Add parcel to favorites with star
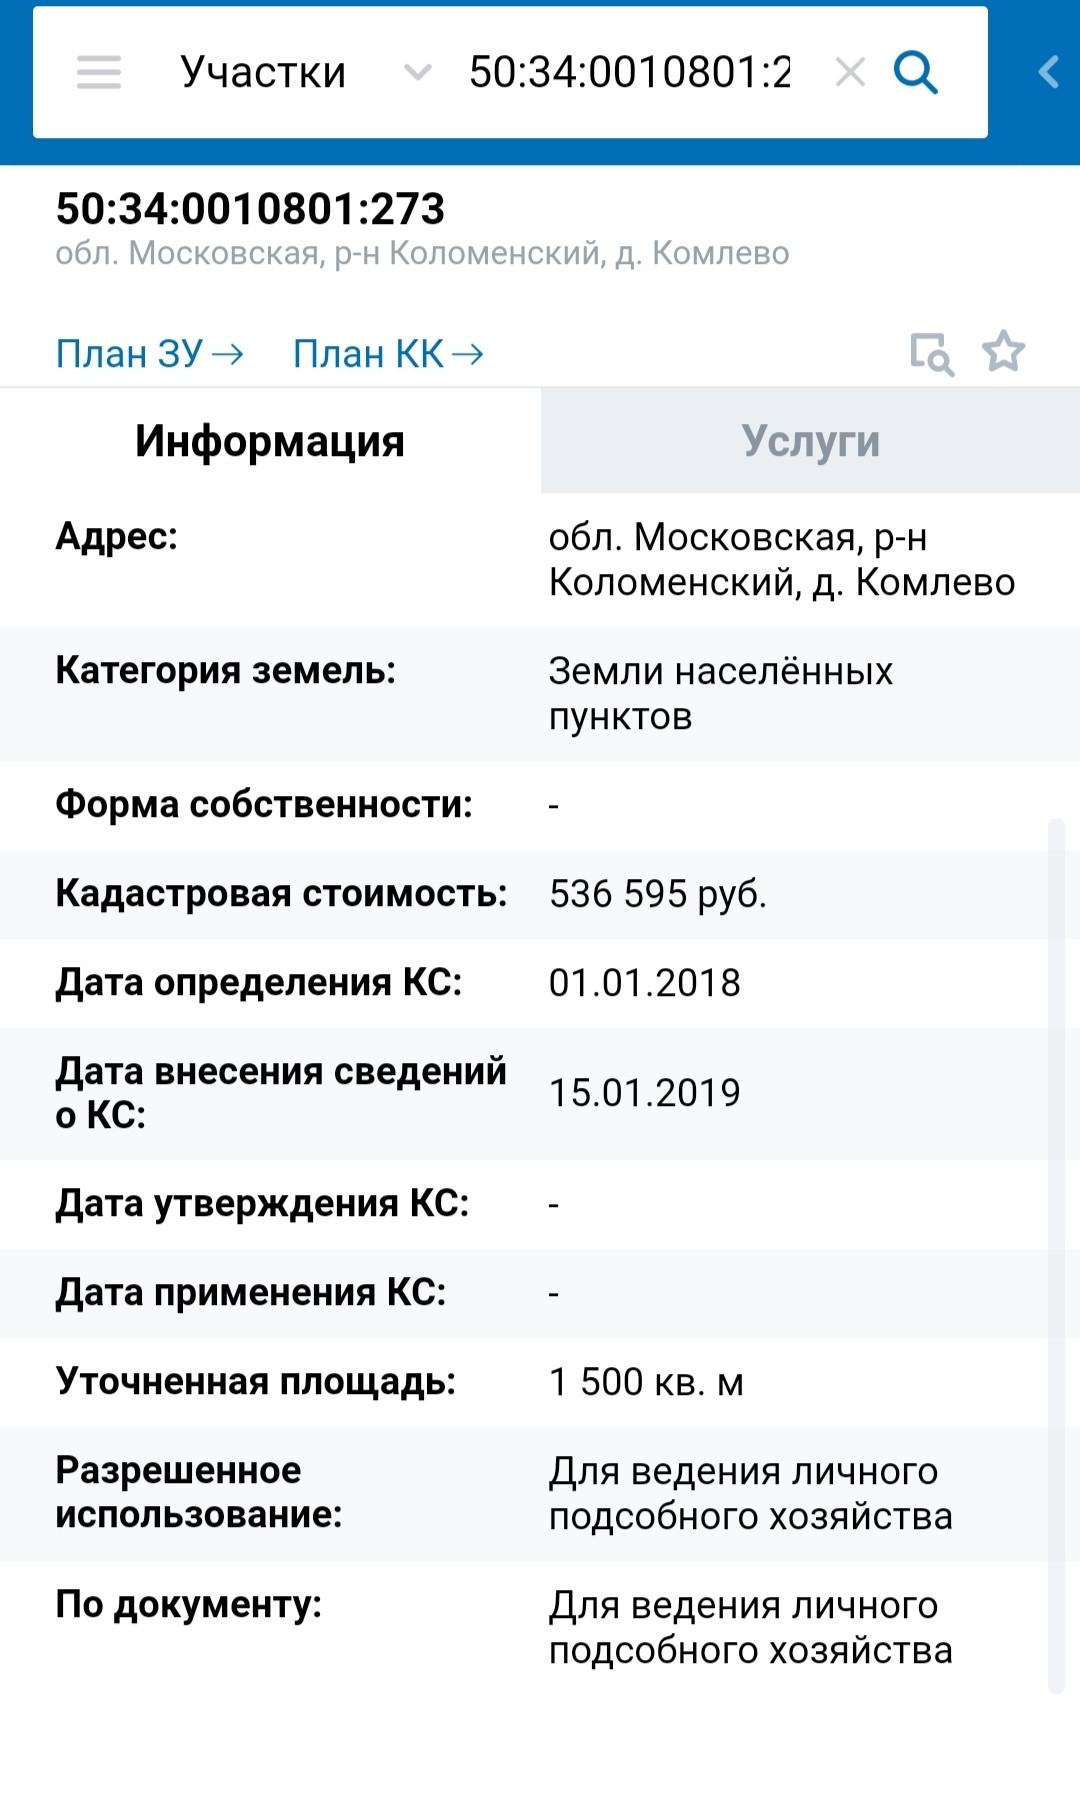 tap(1003, 352)
